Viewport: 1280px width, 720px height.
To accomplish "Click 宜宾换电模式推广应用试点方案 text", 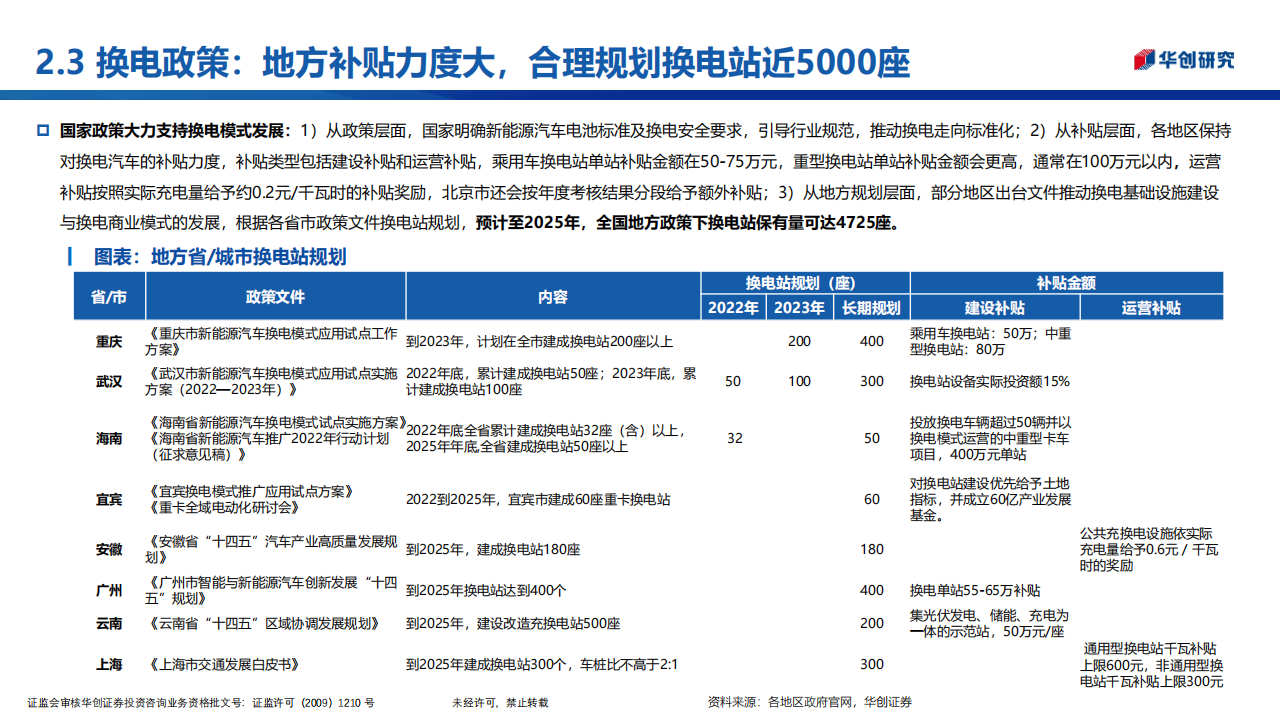I will point(248,491).
